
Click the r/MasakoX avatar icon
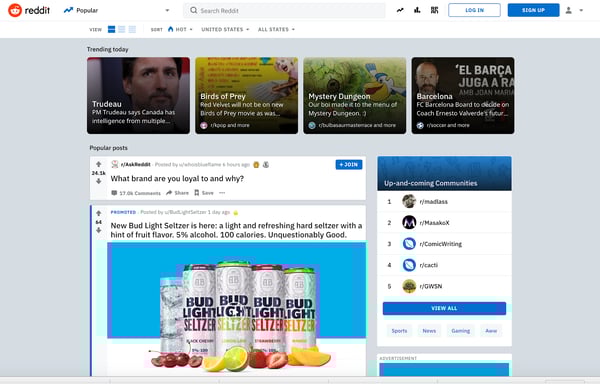coord(409,222)
